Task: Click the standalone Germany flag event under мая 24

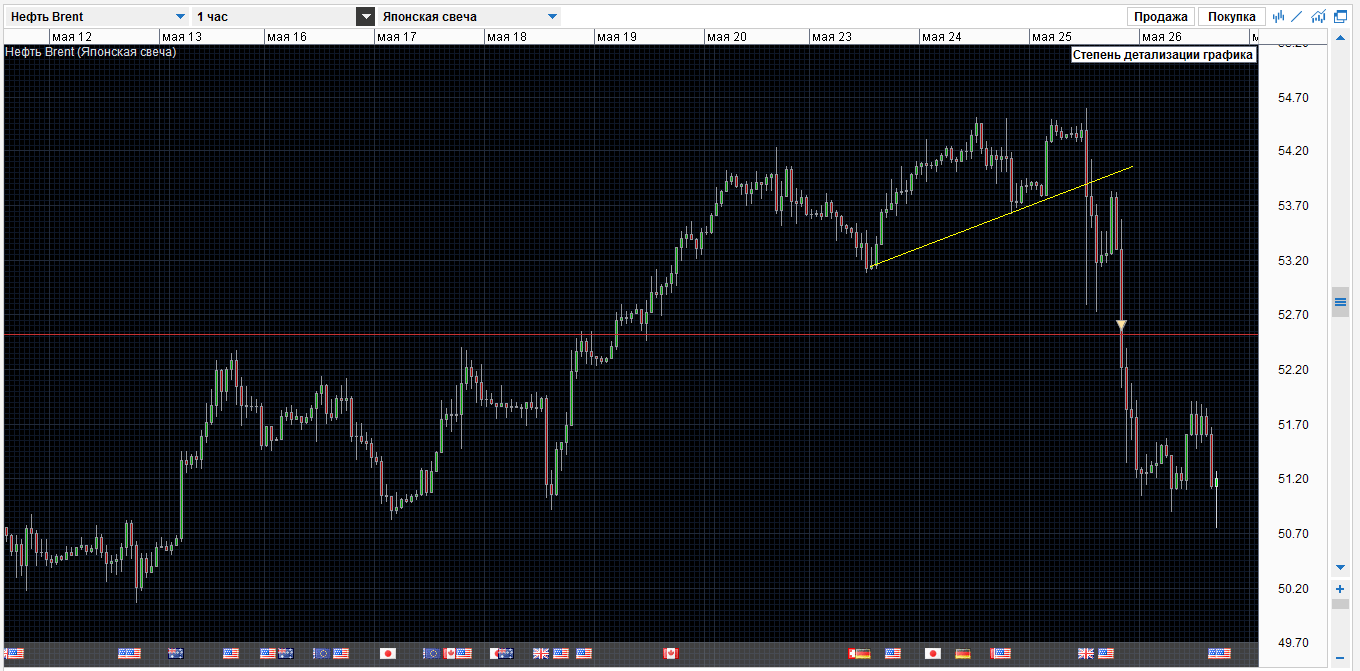Action: coord(963,653)
